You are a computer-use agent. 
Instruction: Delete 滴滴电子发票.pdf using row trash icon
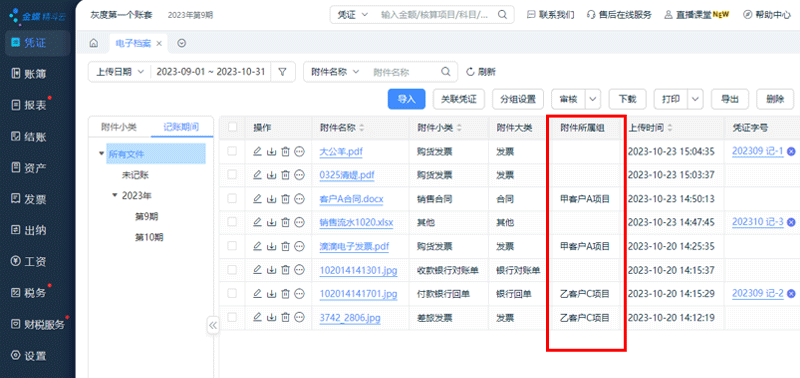coord(286,246)
